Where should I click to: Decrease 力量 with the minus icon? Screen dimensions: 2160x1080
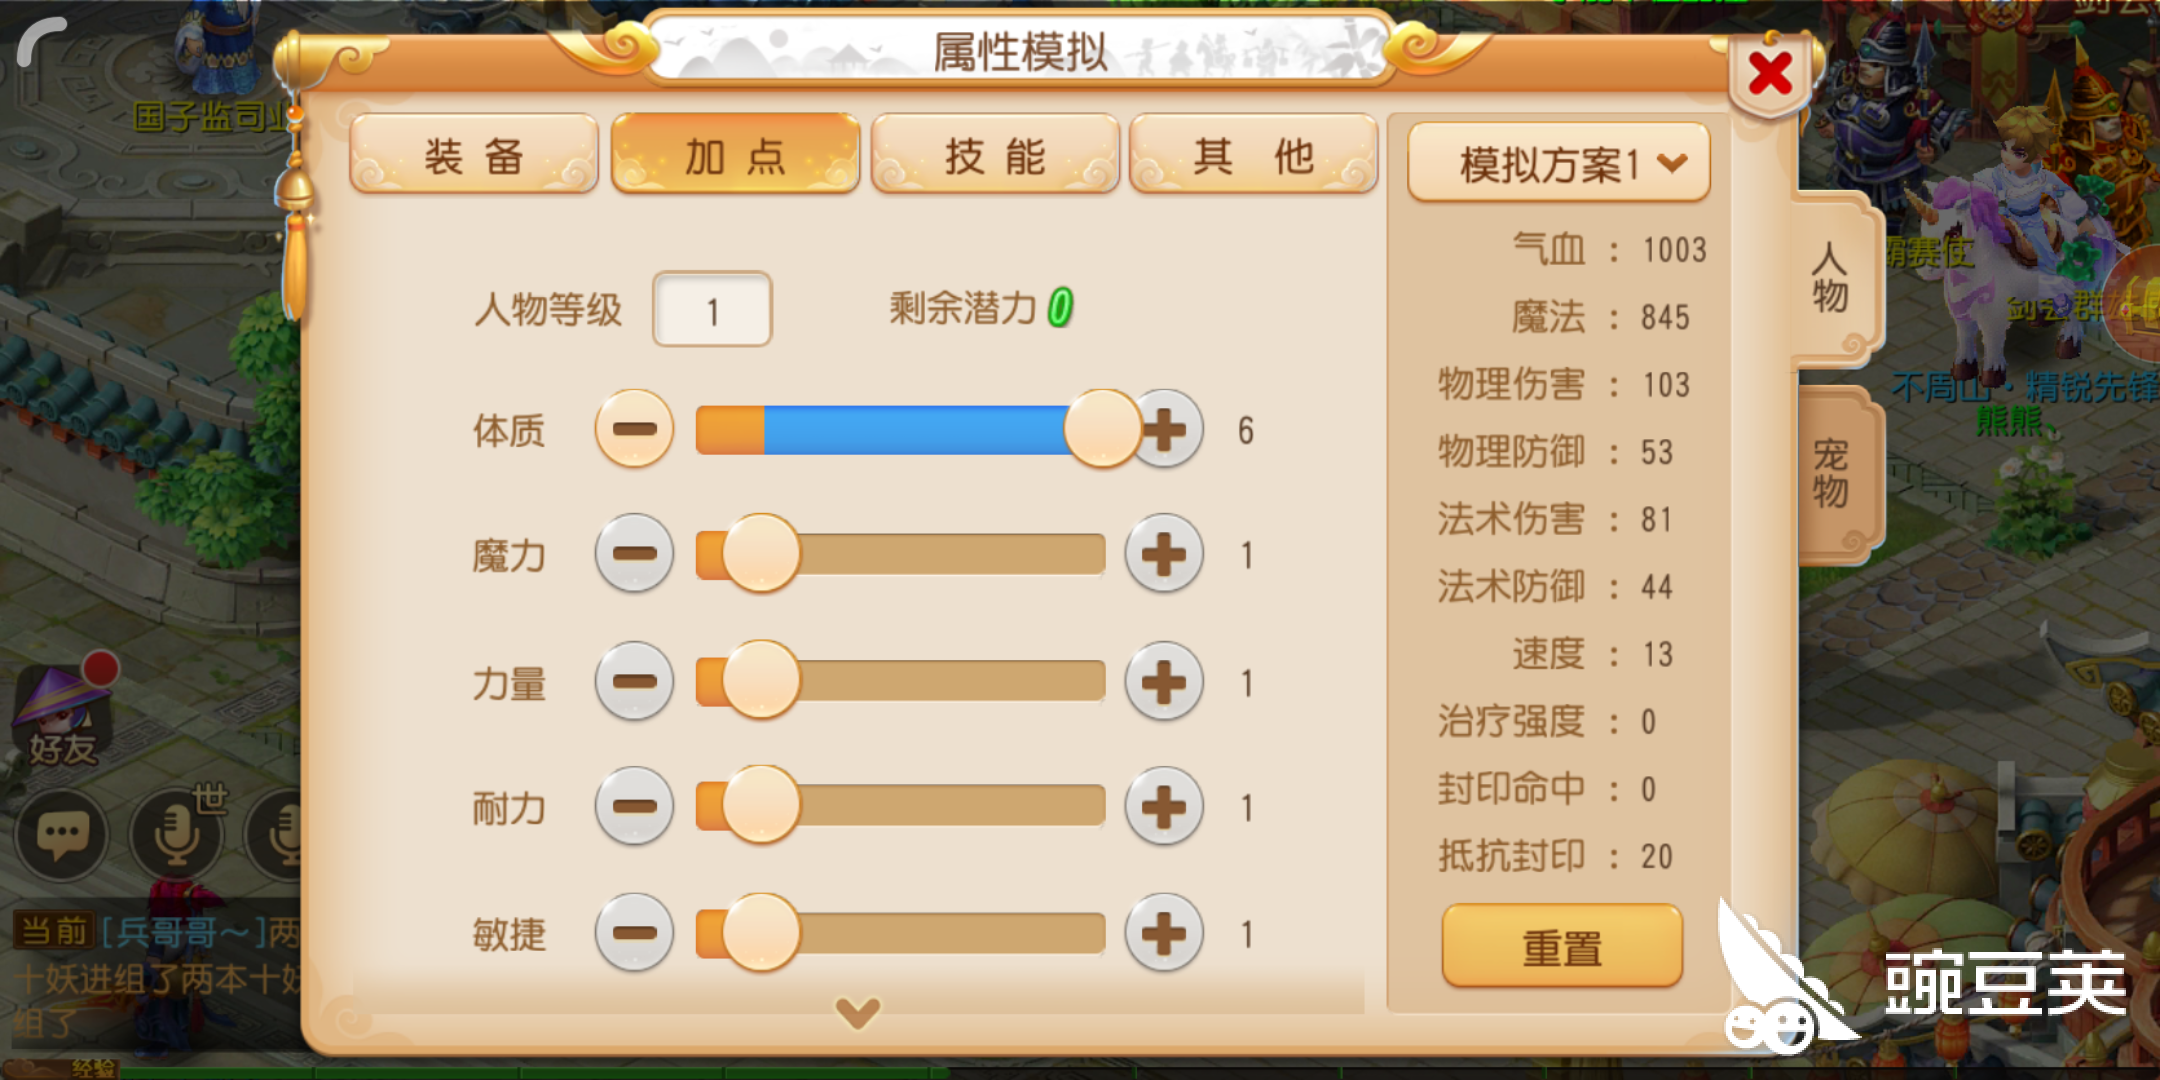(634, 682)
